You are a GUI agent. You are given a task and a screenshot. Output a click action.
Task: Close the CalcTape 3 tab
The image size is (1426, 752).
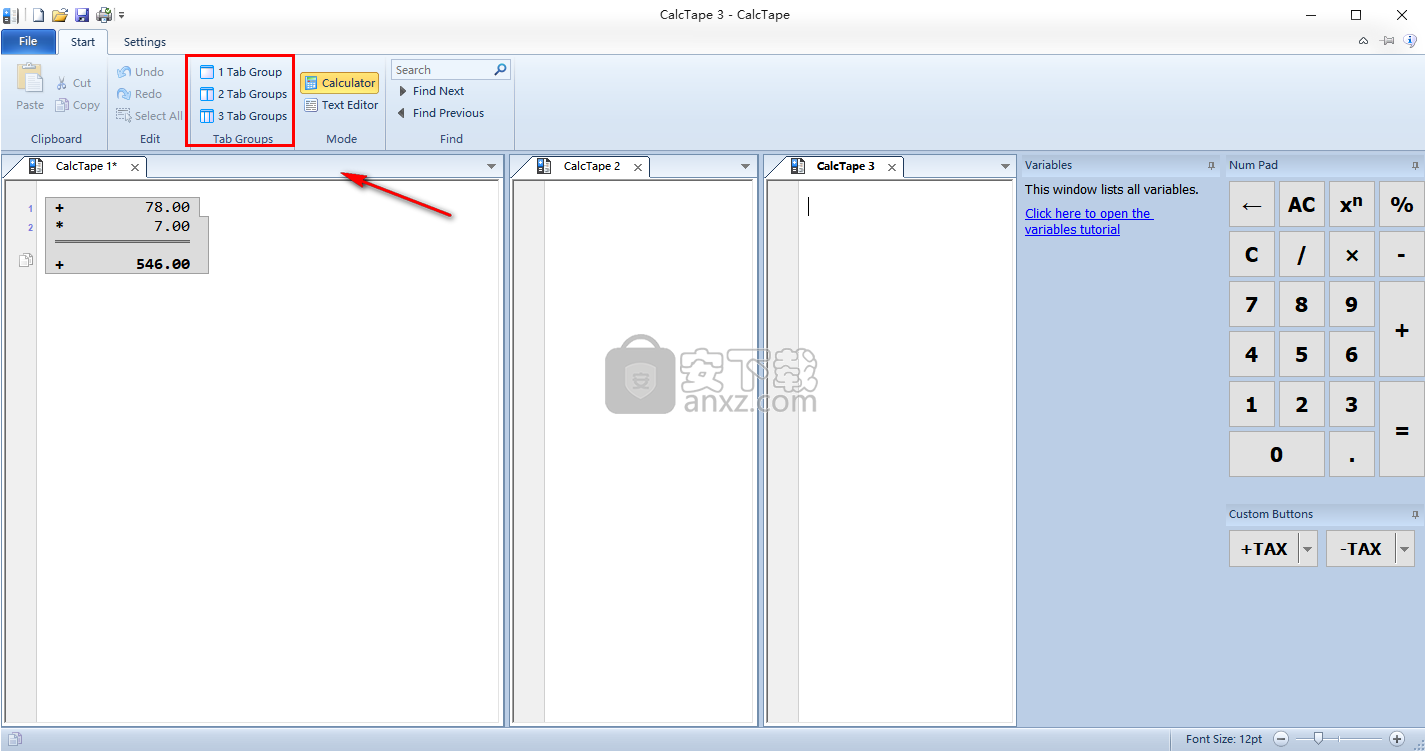(893, 167)
